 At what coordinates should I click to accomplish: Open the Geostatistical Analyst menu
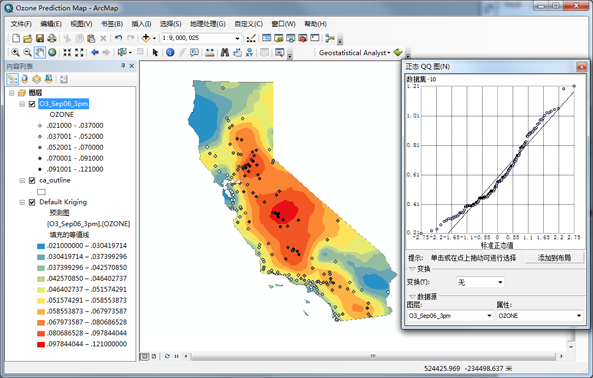[x=354, y=53]
